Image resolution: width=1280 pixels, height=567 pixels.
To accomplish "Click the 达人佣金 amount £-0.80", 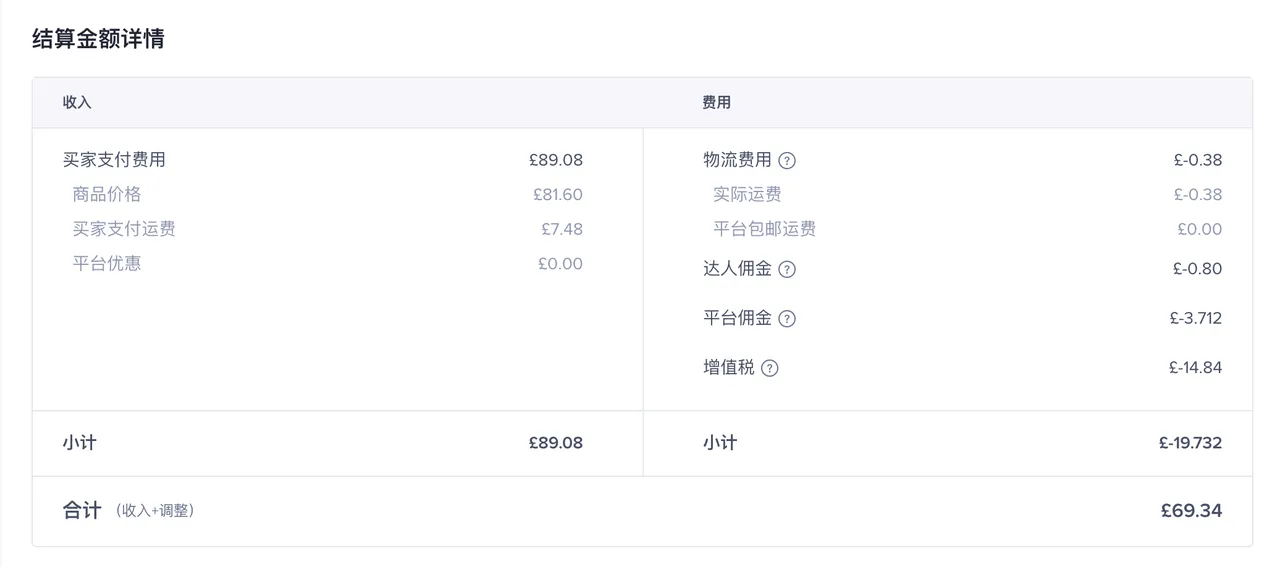I will [1197, 268].
